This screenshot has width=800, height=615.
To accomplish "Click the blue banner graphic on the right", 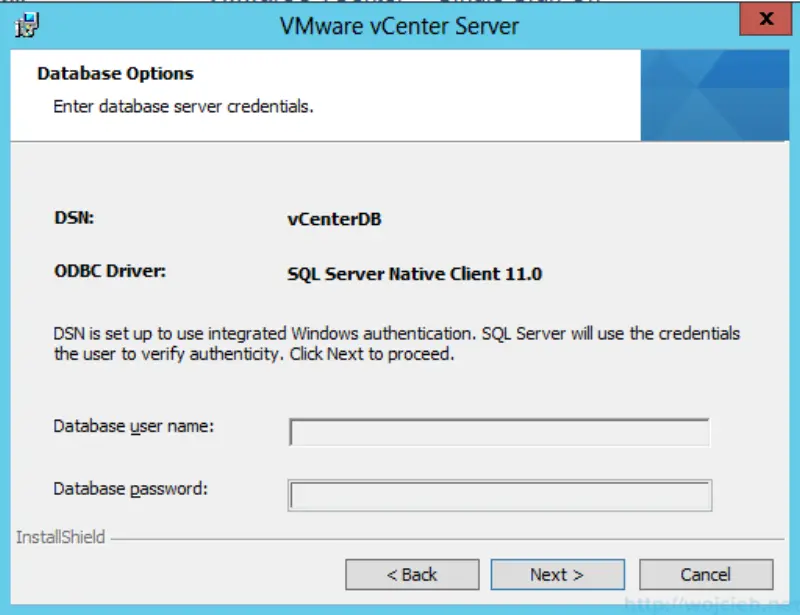I will [713, 95].
